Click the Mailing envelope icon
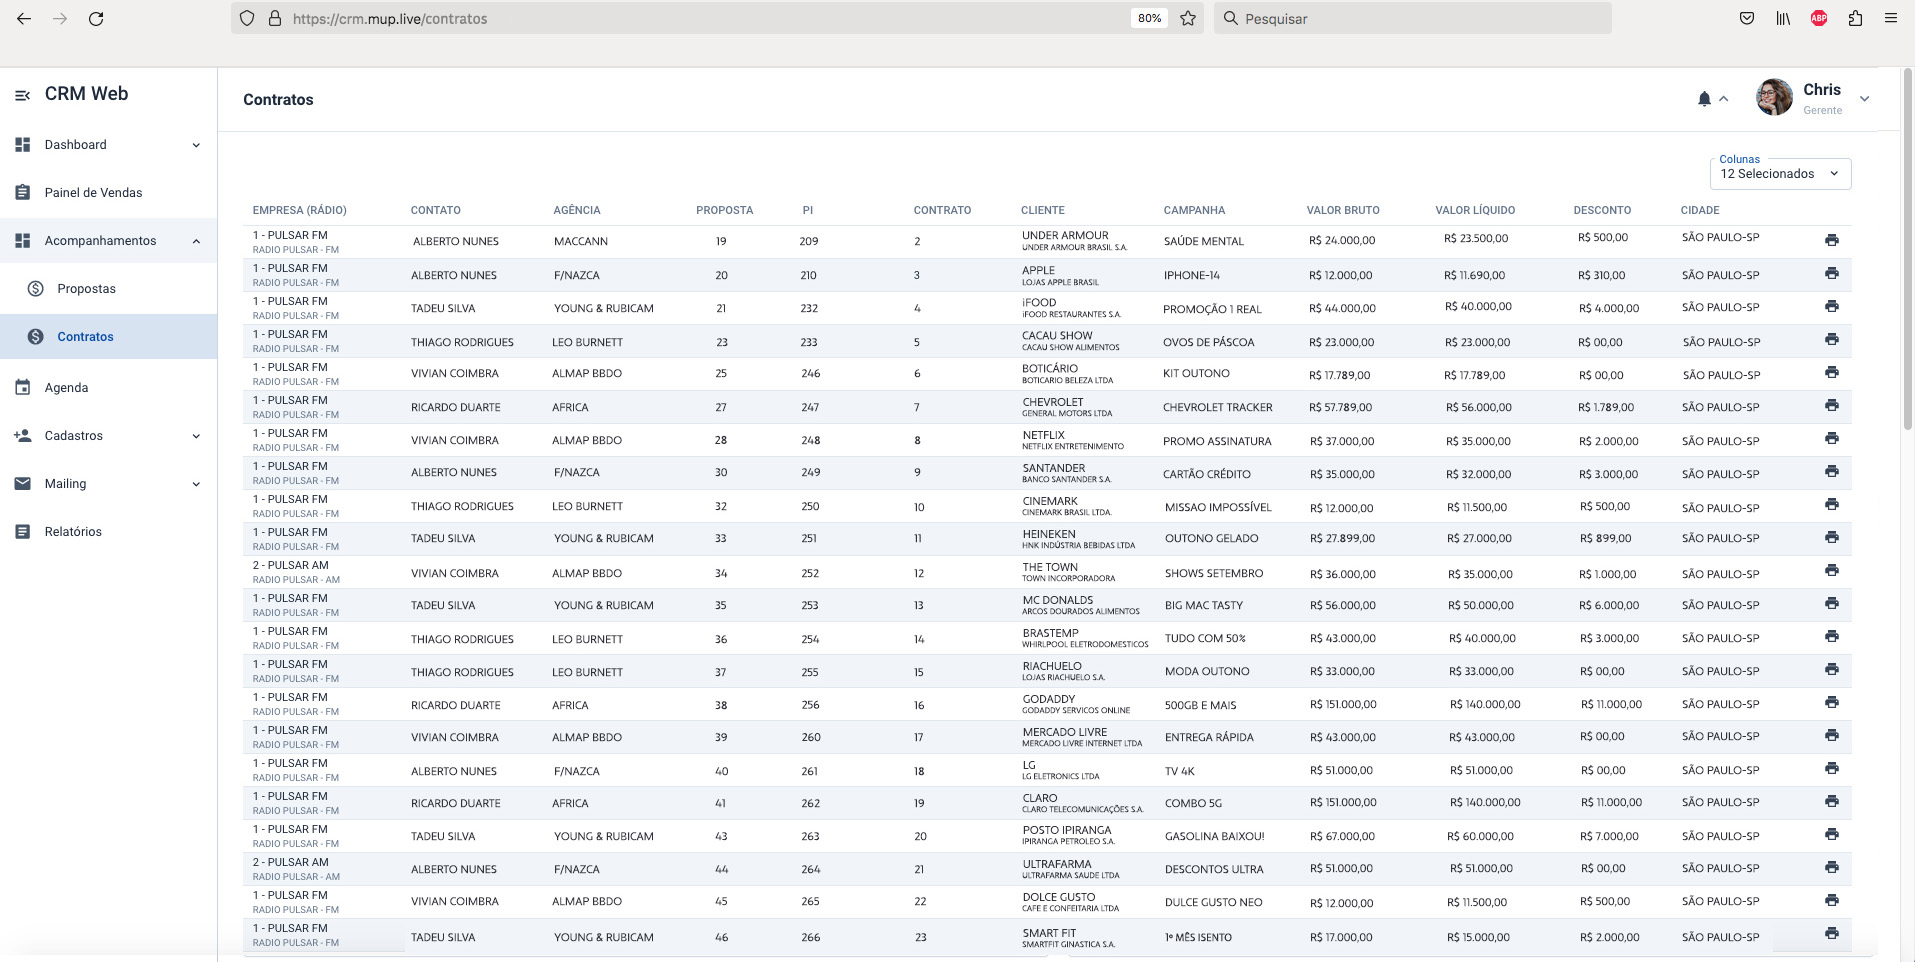Image resolution: width=1915 pixels, height=962 pixels. click(x=22, y=484)
